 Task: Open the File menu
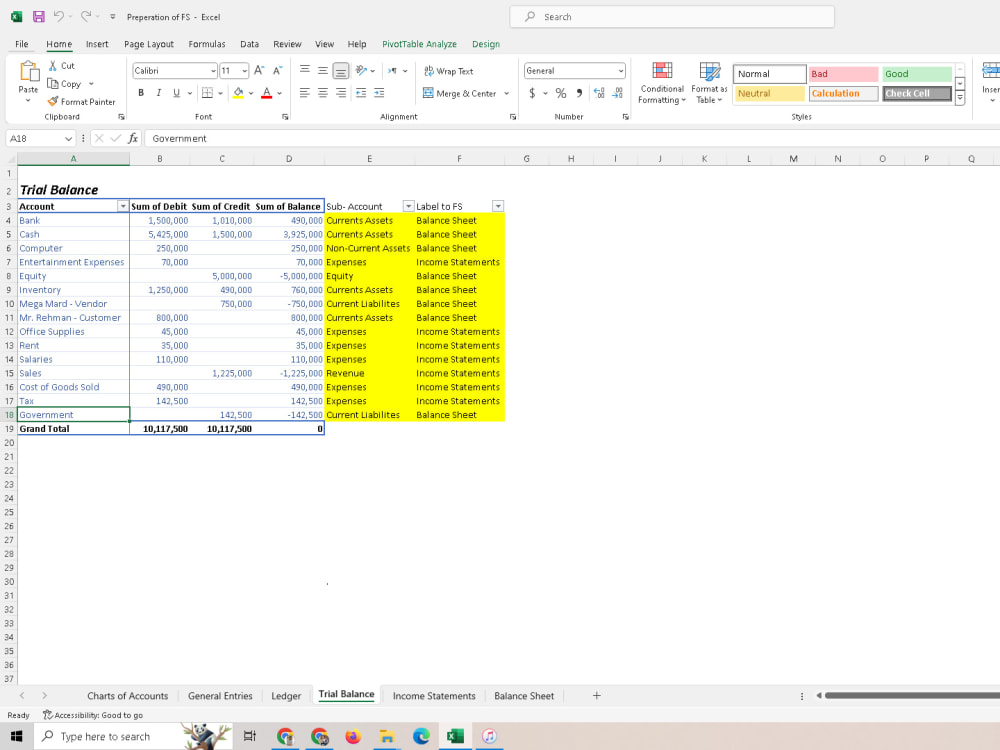(22, 44)
